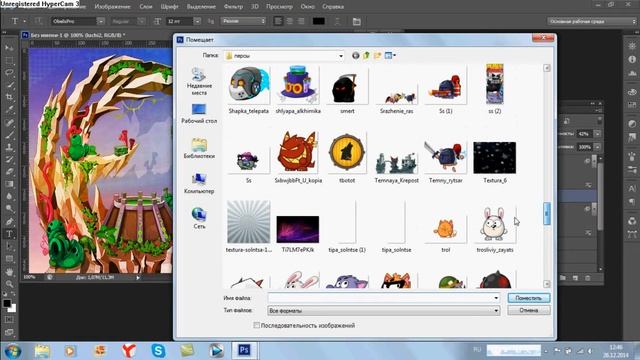
Task: Open the Просмотр menu
Action: [279, 7]
